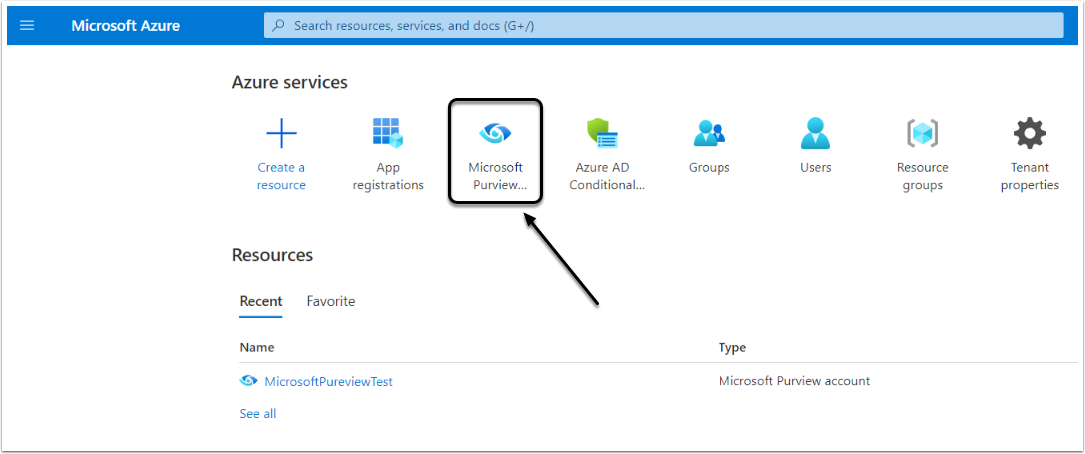
Task: Click the App registrations grid icon
Action: [388, 133]
